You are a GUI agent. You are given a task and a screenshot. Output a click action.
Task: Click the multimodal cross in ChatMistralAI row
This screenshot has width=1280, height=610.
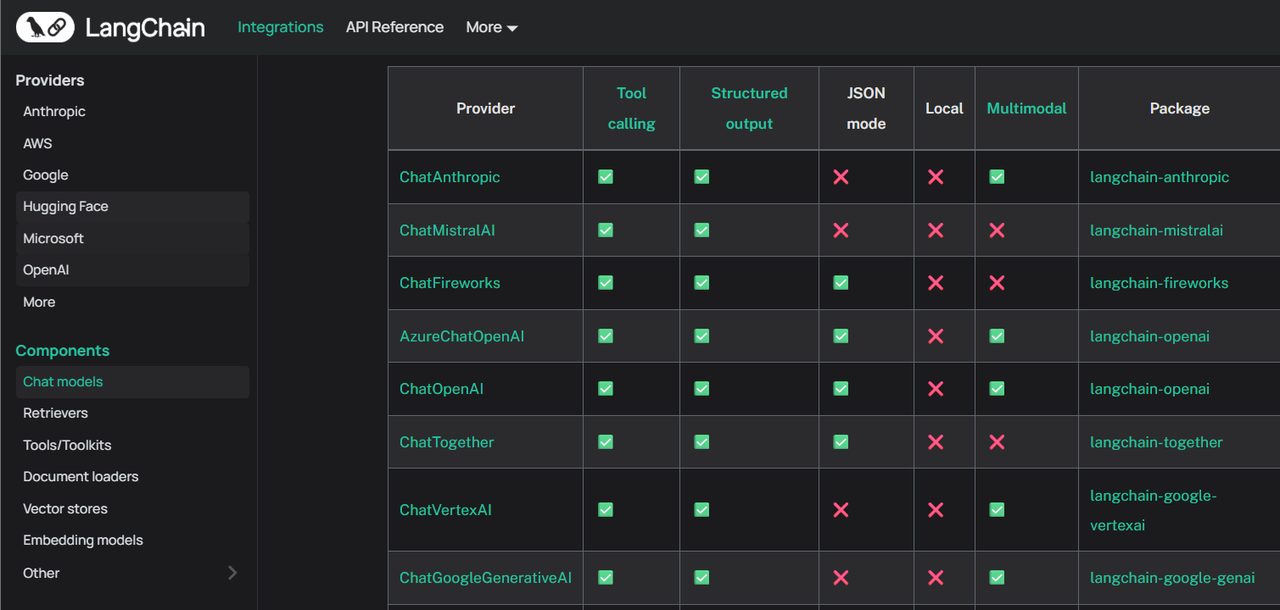(x=997, y=230)
